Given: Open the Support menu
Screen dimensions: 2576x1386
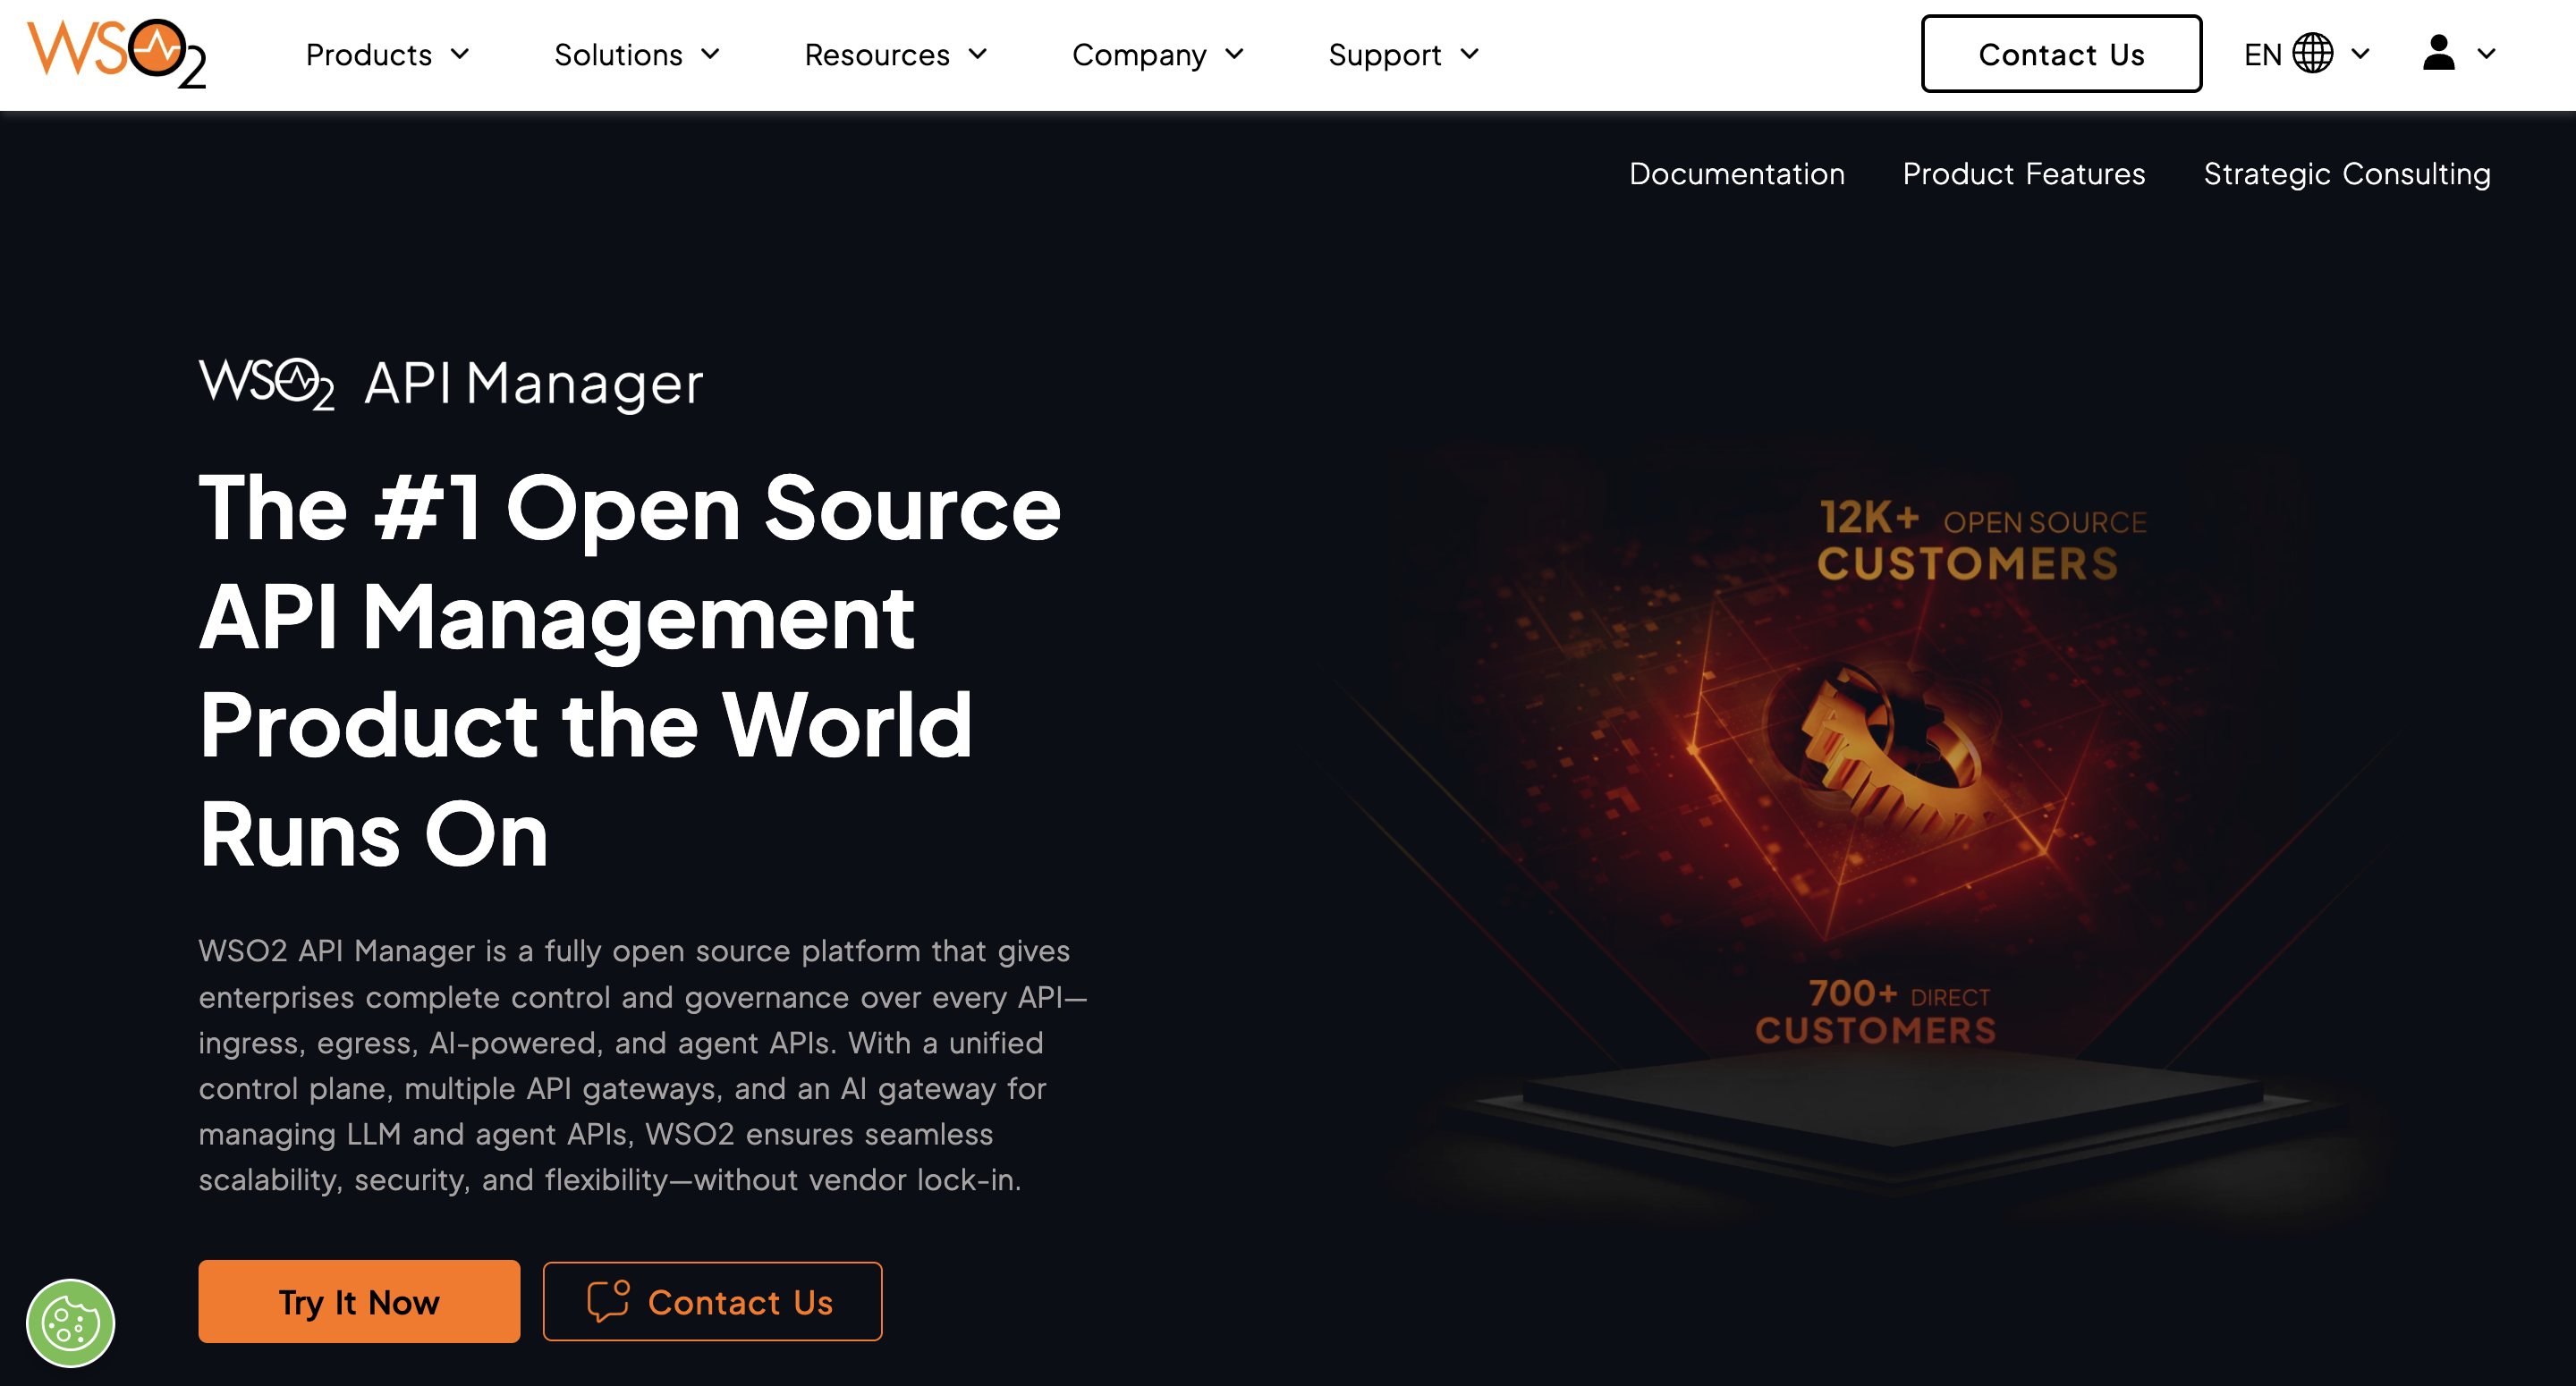Looking at the screenshot, I should [x=1384, y=54].
